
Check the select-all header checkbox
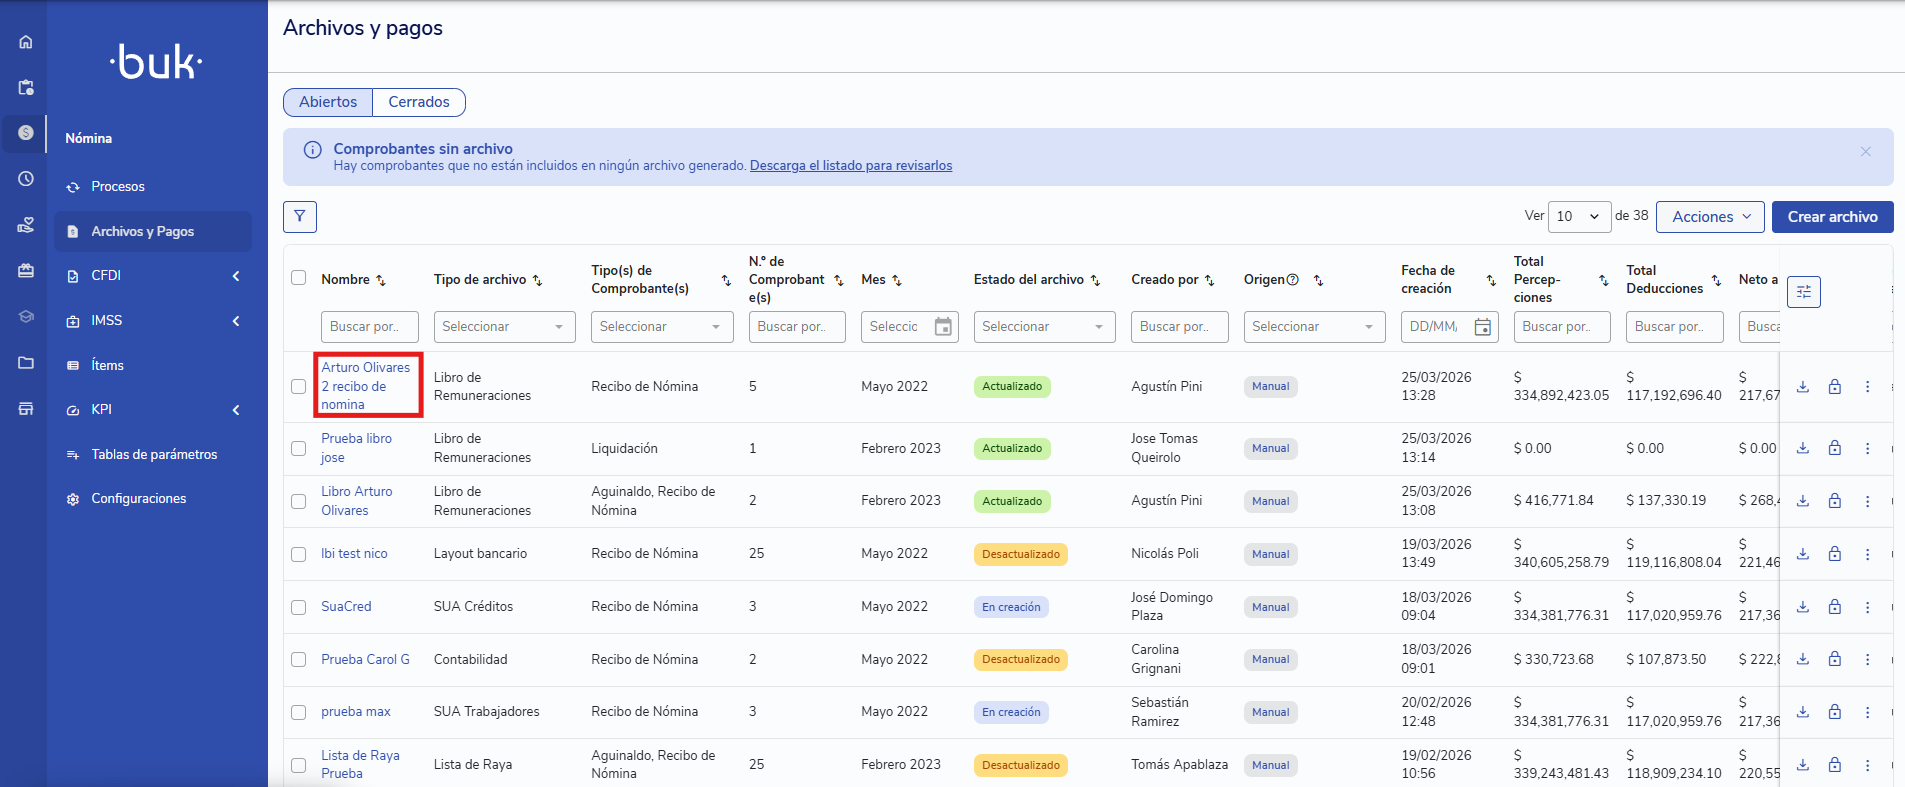[298, 278]
